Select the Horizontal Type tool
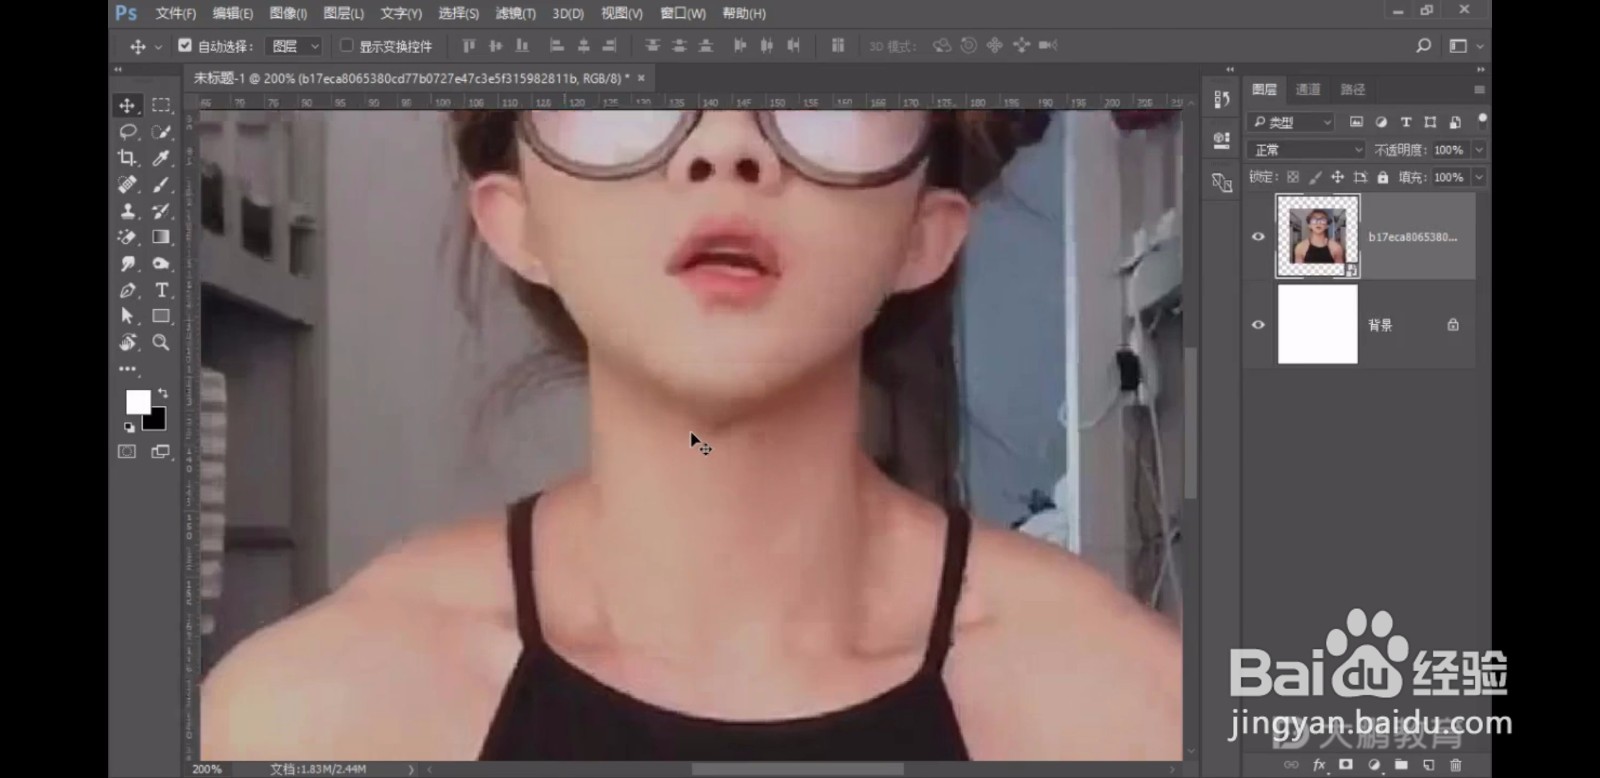Viewport: 1600px width, 778px height. click(x=160, y=290)
